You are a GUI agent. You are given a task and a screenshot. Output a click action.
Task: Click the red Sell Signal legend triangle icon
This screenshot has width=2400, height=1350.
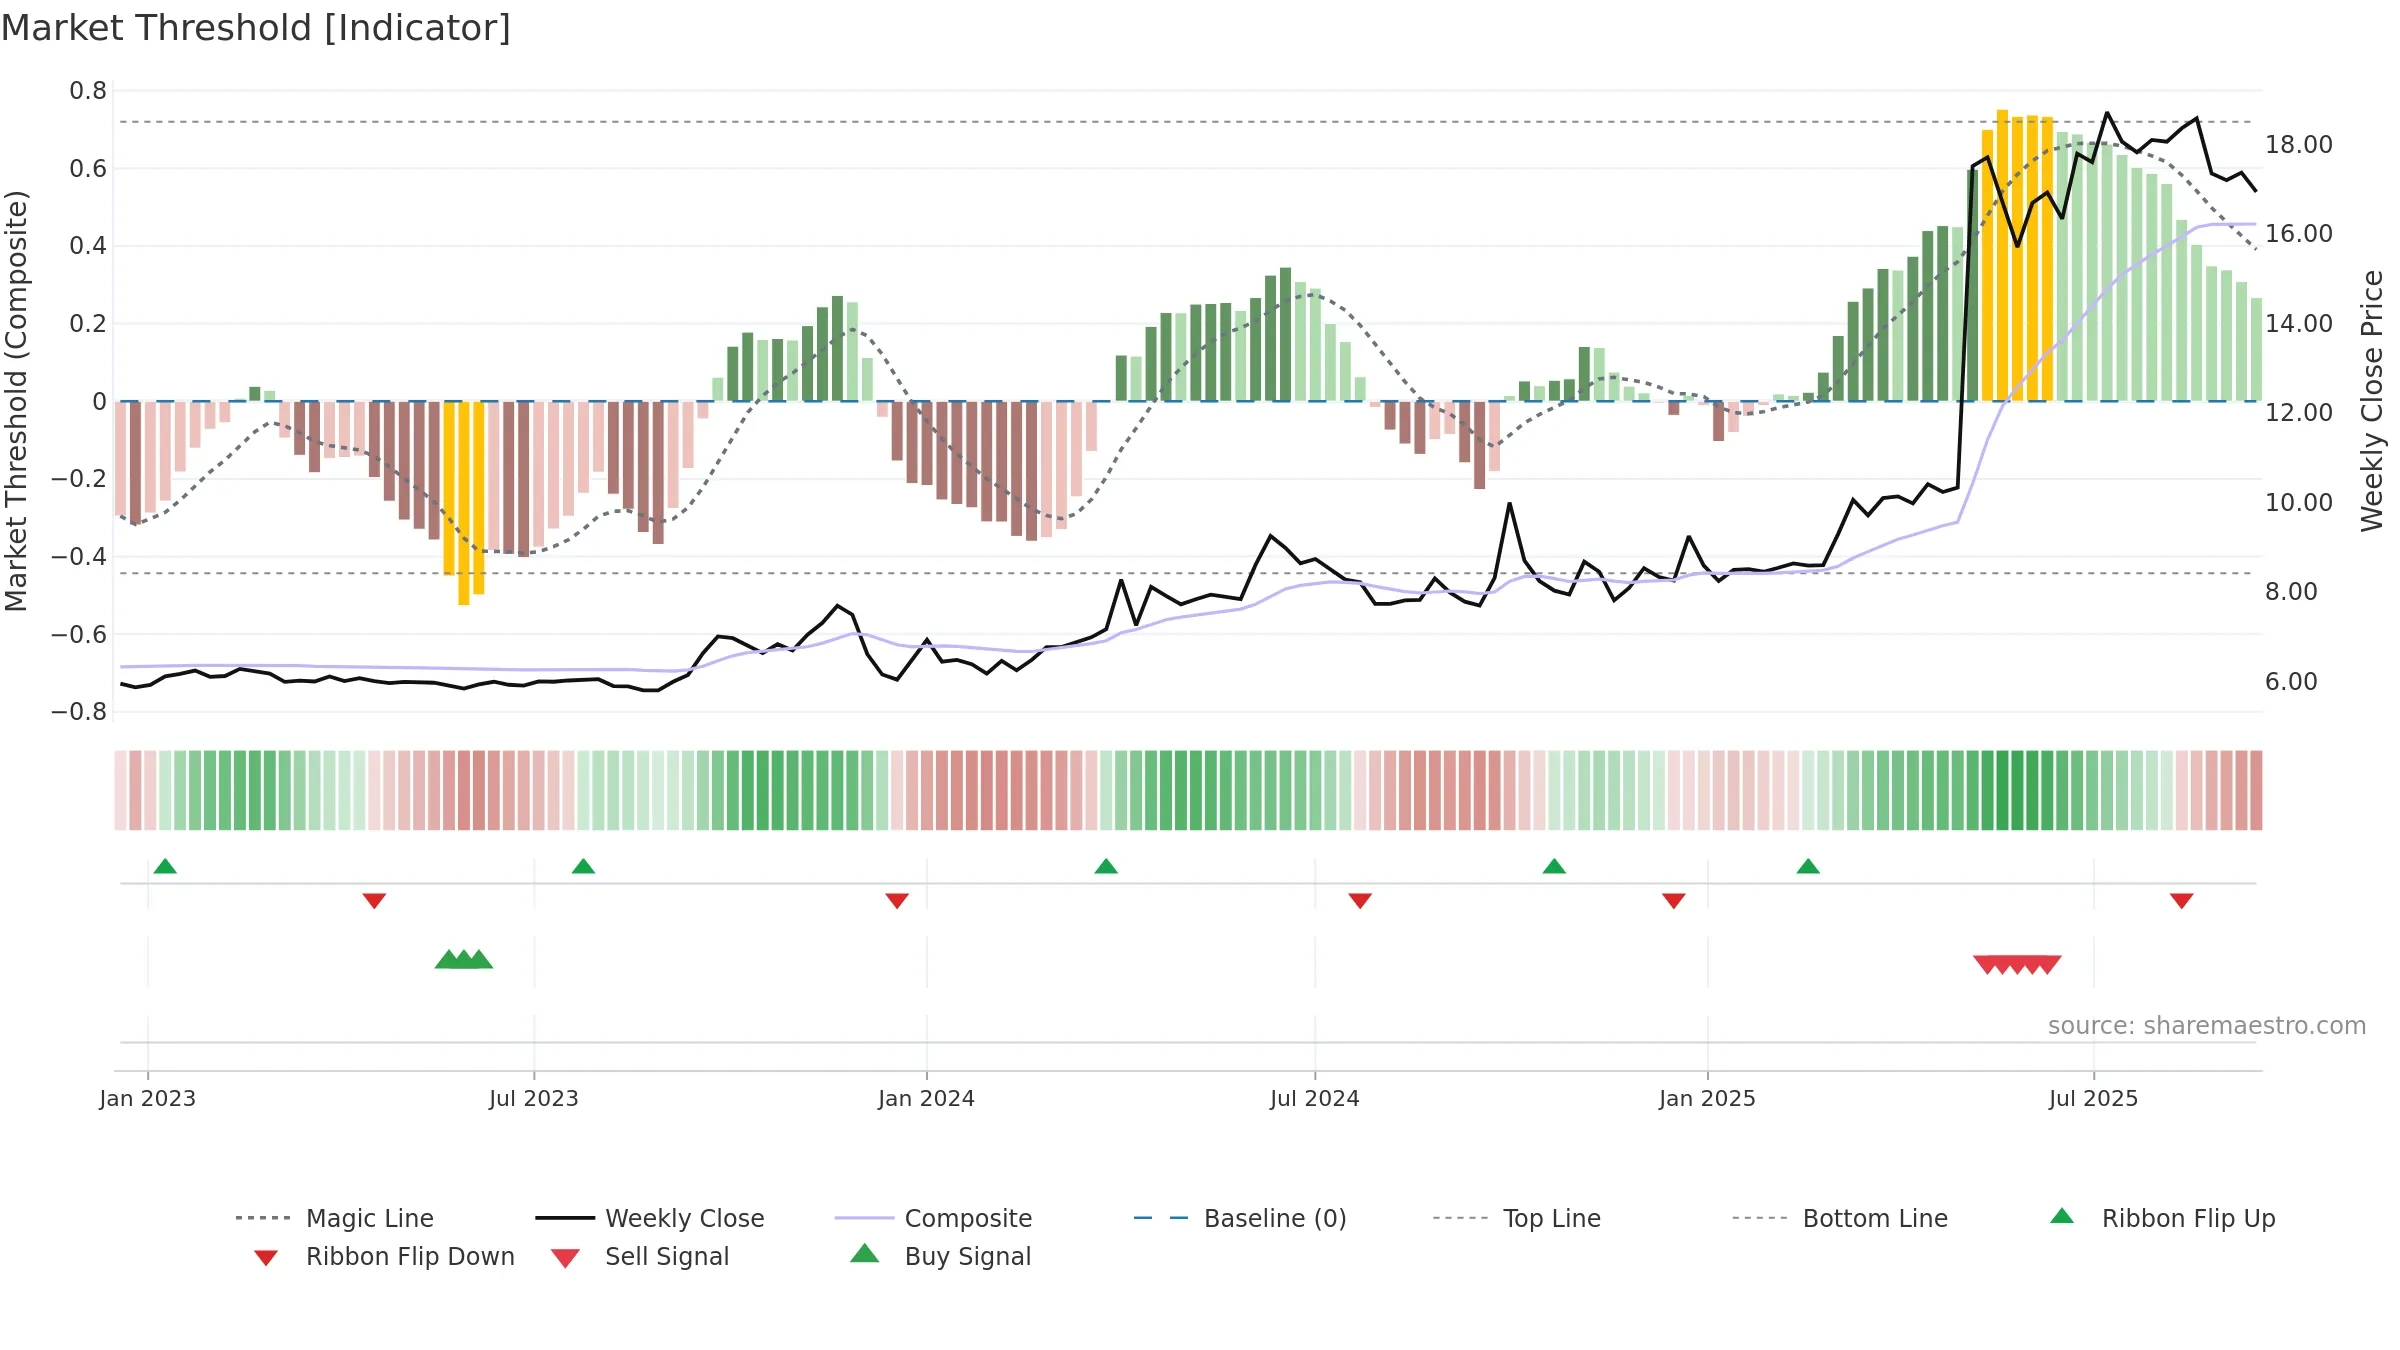coord(565,1258)
